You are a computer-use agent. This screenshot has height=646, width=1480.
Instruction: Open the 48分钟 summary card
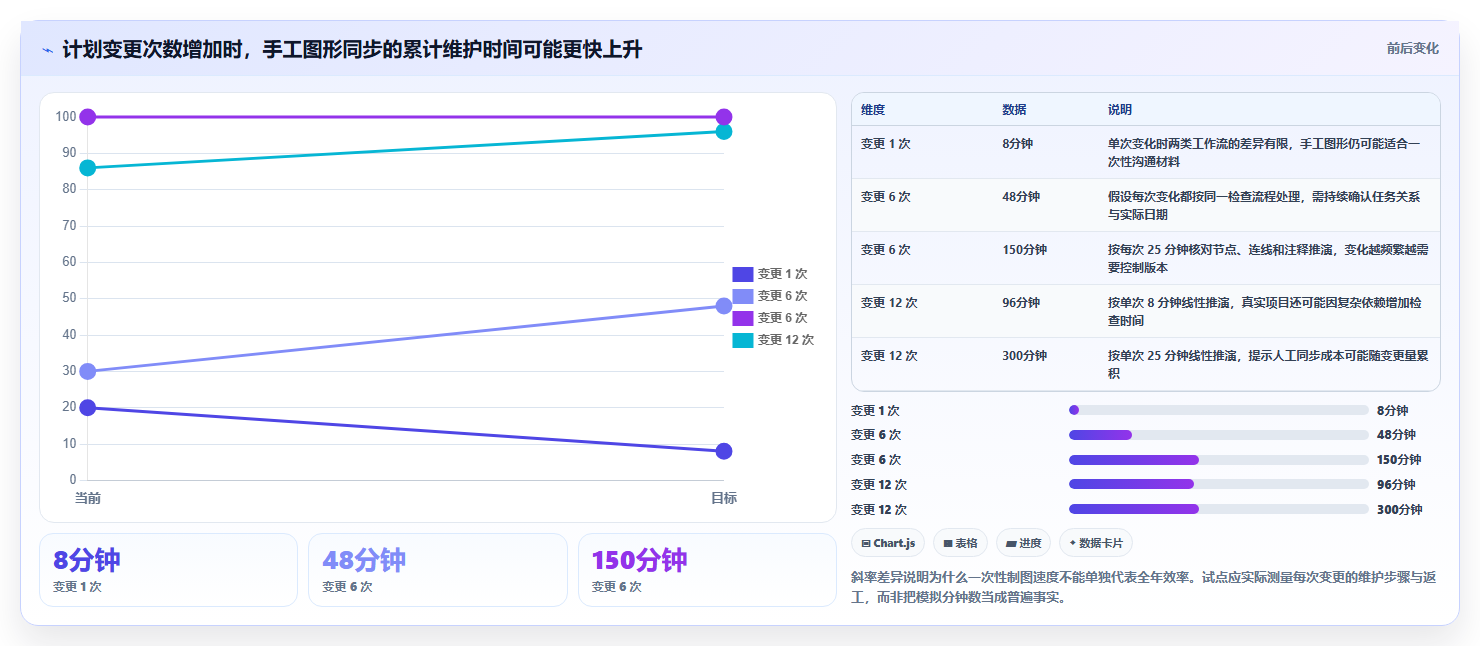tap(438, 570)
